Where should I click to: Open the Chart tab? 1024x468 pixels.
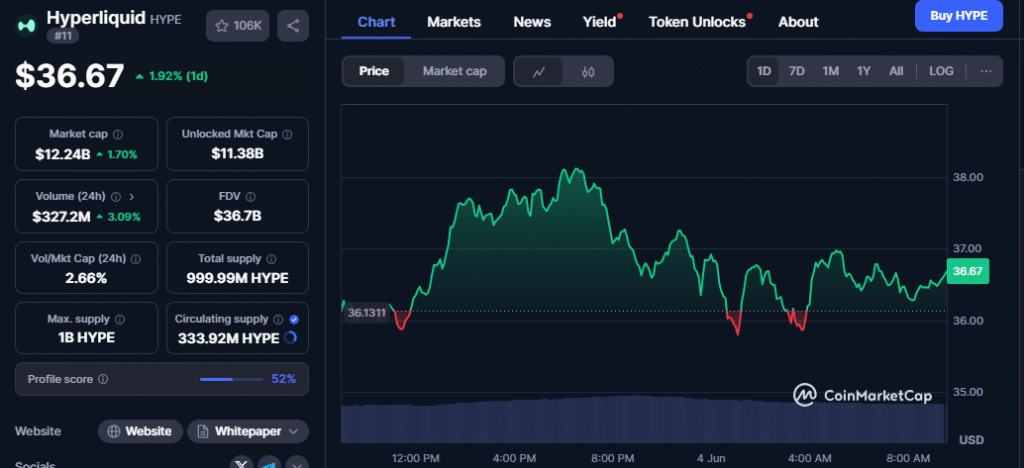point(376,22)
